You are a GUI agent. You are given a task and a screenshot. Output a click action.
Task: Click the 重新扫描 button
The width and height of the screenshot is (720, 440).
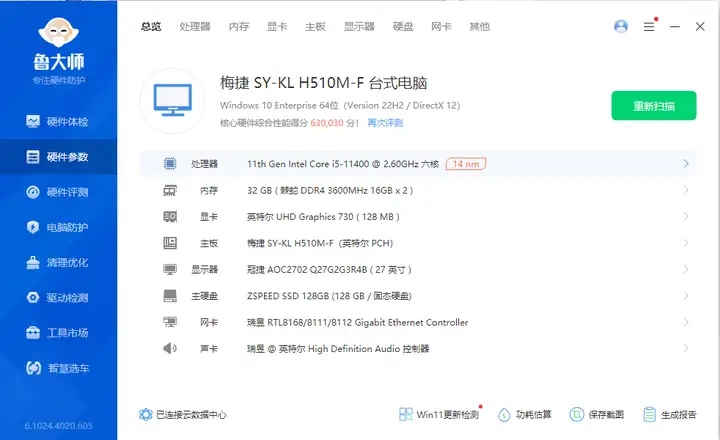click(x=653, y=106)
